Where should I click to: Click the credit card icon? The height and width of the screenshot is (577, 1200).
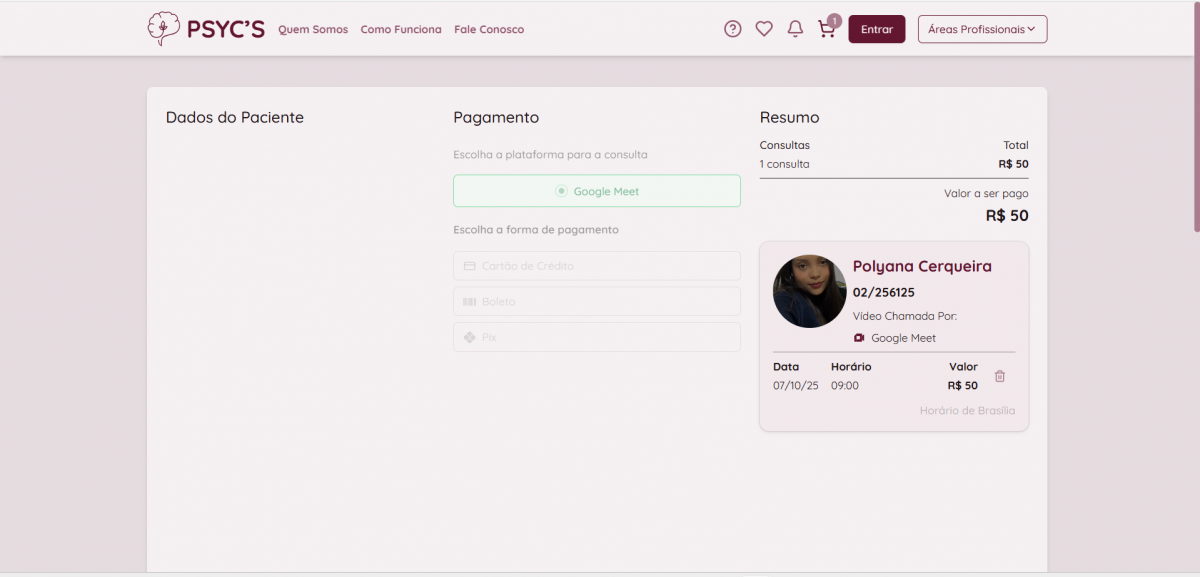pyautogui.click(x=469, y=266)
